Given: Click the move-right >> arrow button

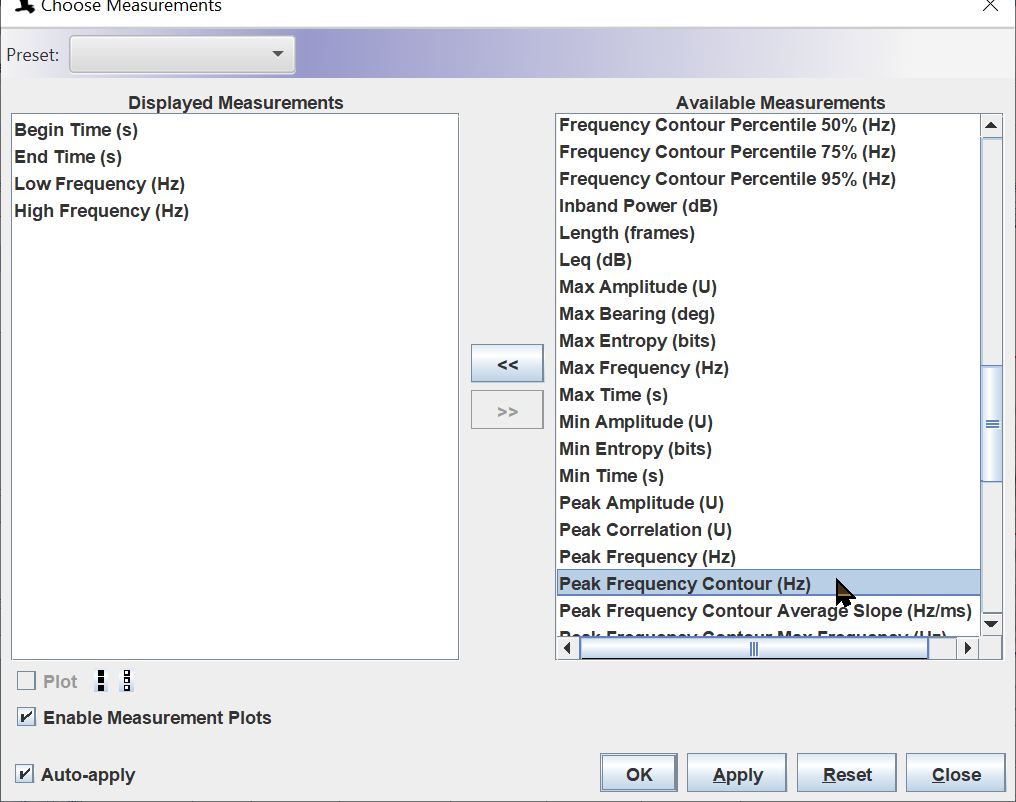Looking at the screenshot, I should [507, 410].
